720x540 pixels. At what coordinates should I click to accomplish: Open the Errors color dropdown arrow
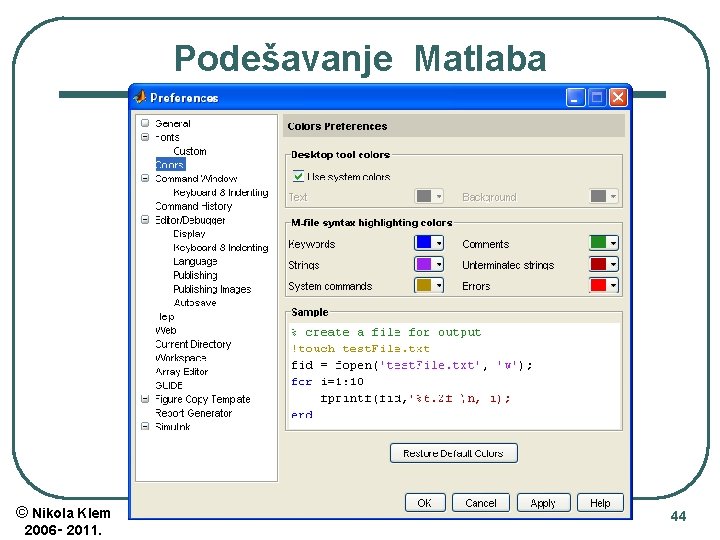(613, 285)
